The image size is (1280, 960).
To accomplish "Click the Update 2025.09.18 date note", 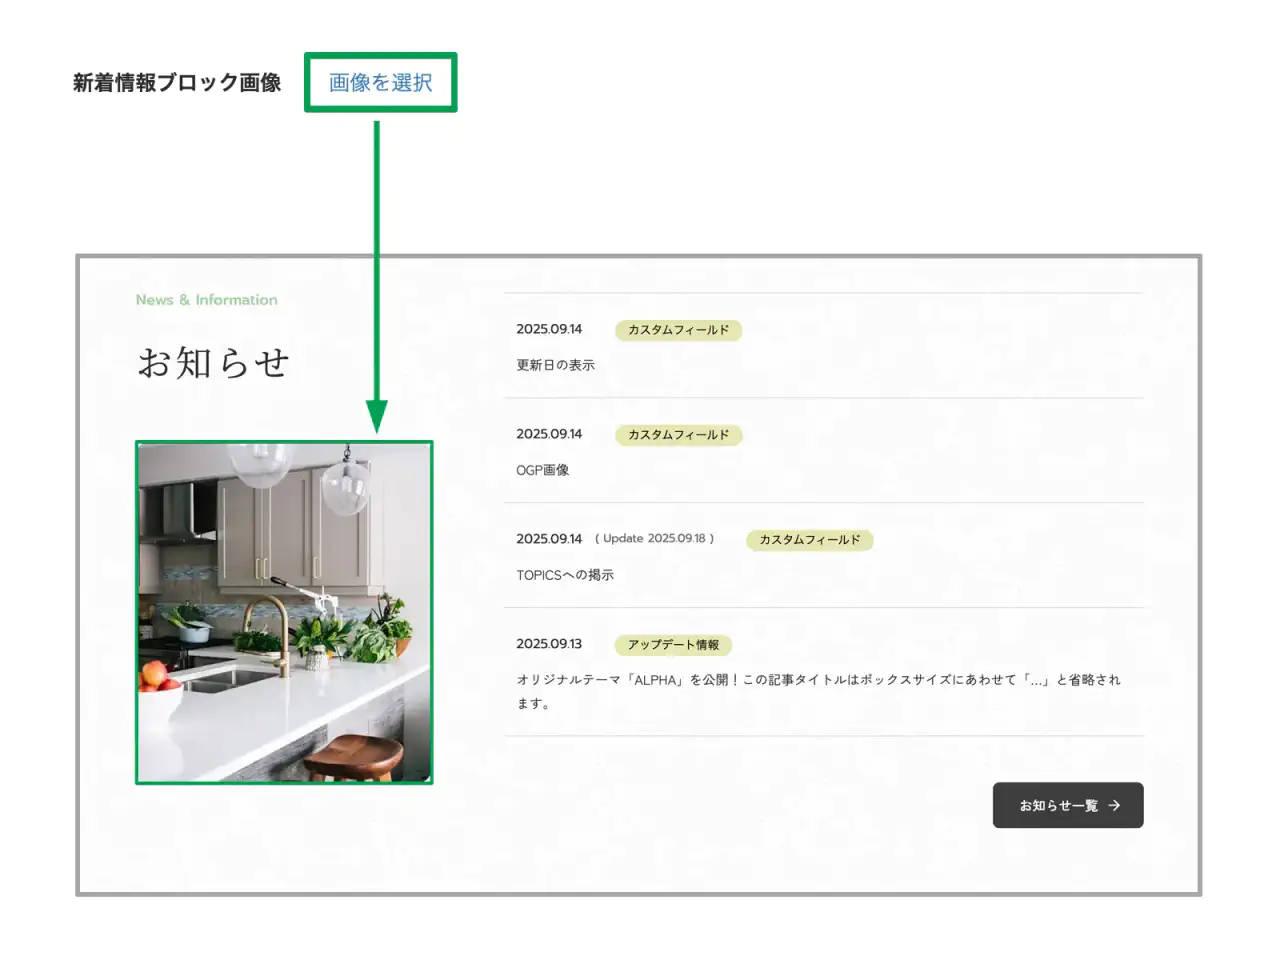I will pos(655,539).
